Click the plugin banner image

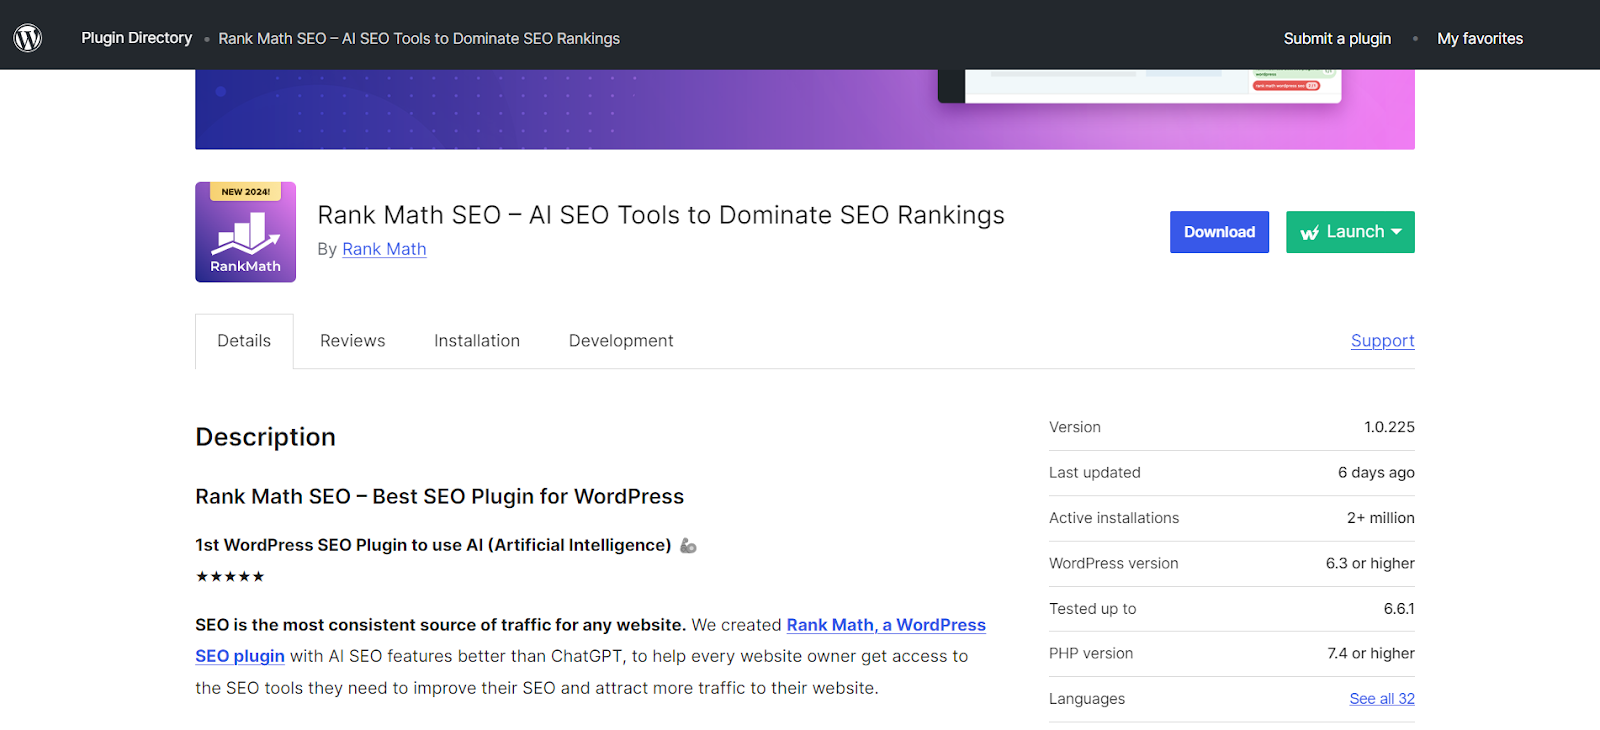coord(805,110)
